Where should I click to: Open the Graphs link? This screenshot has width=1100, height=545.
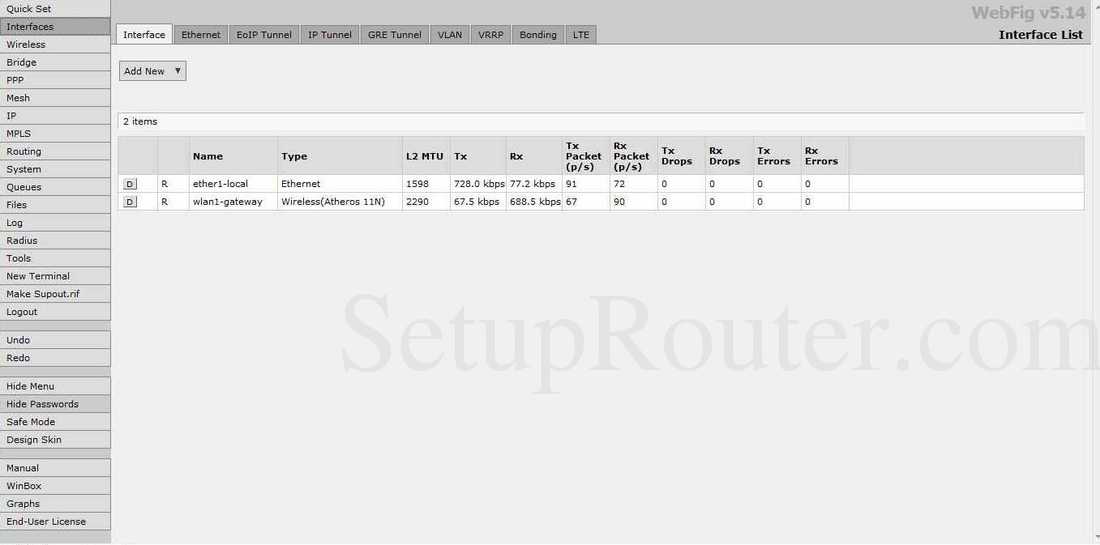pos(55,504)
